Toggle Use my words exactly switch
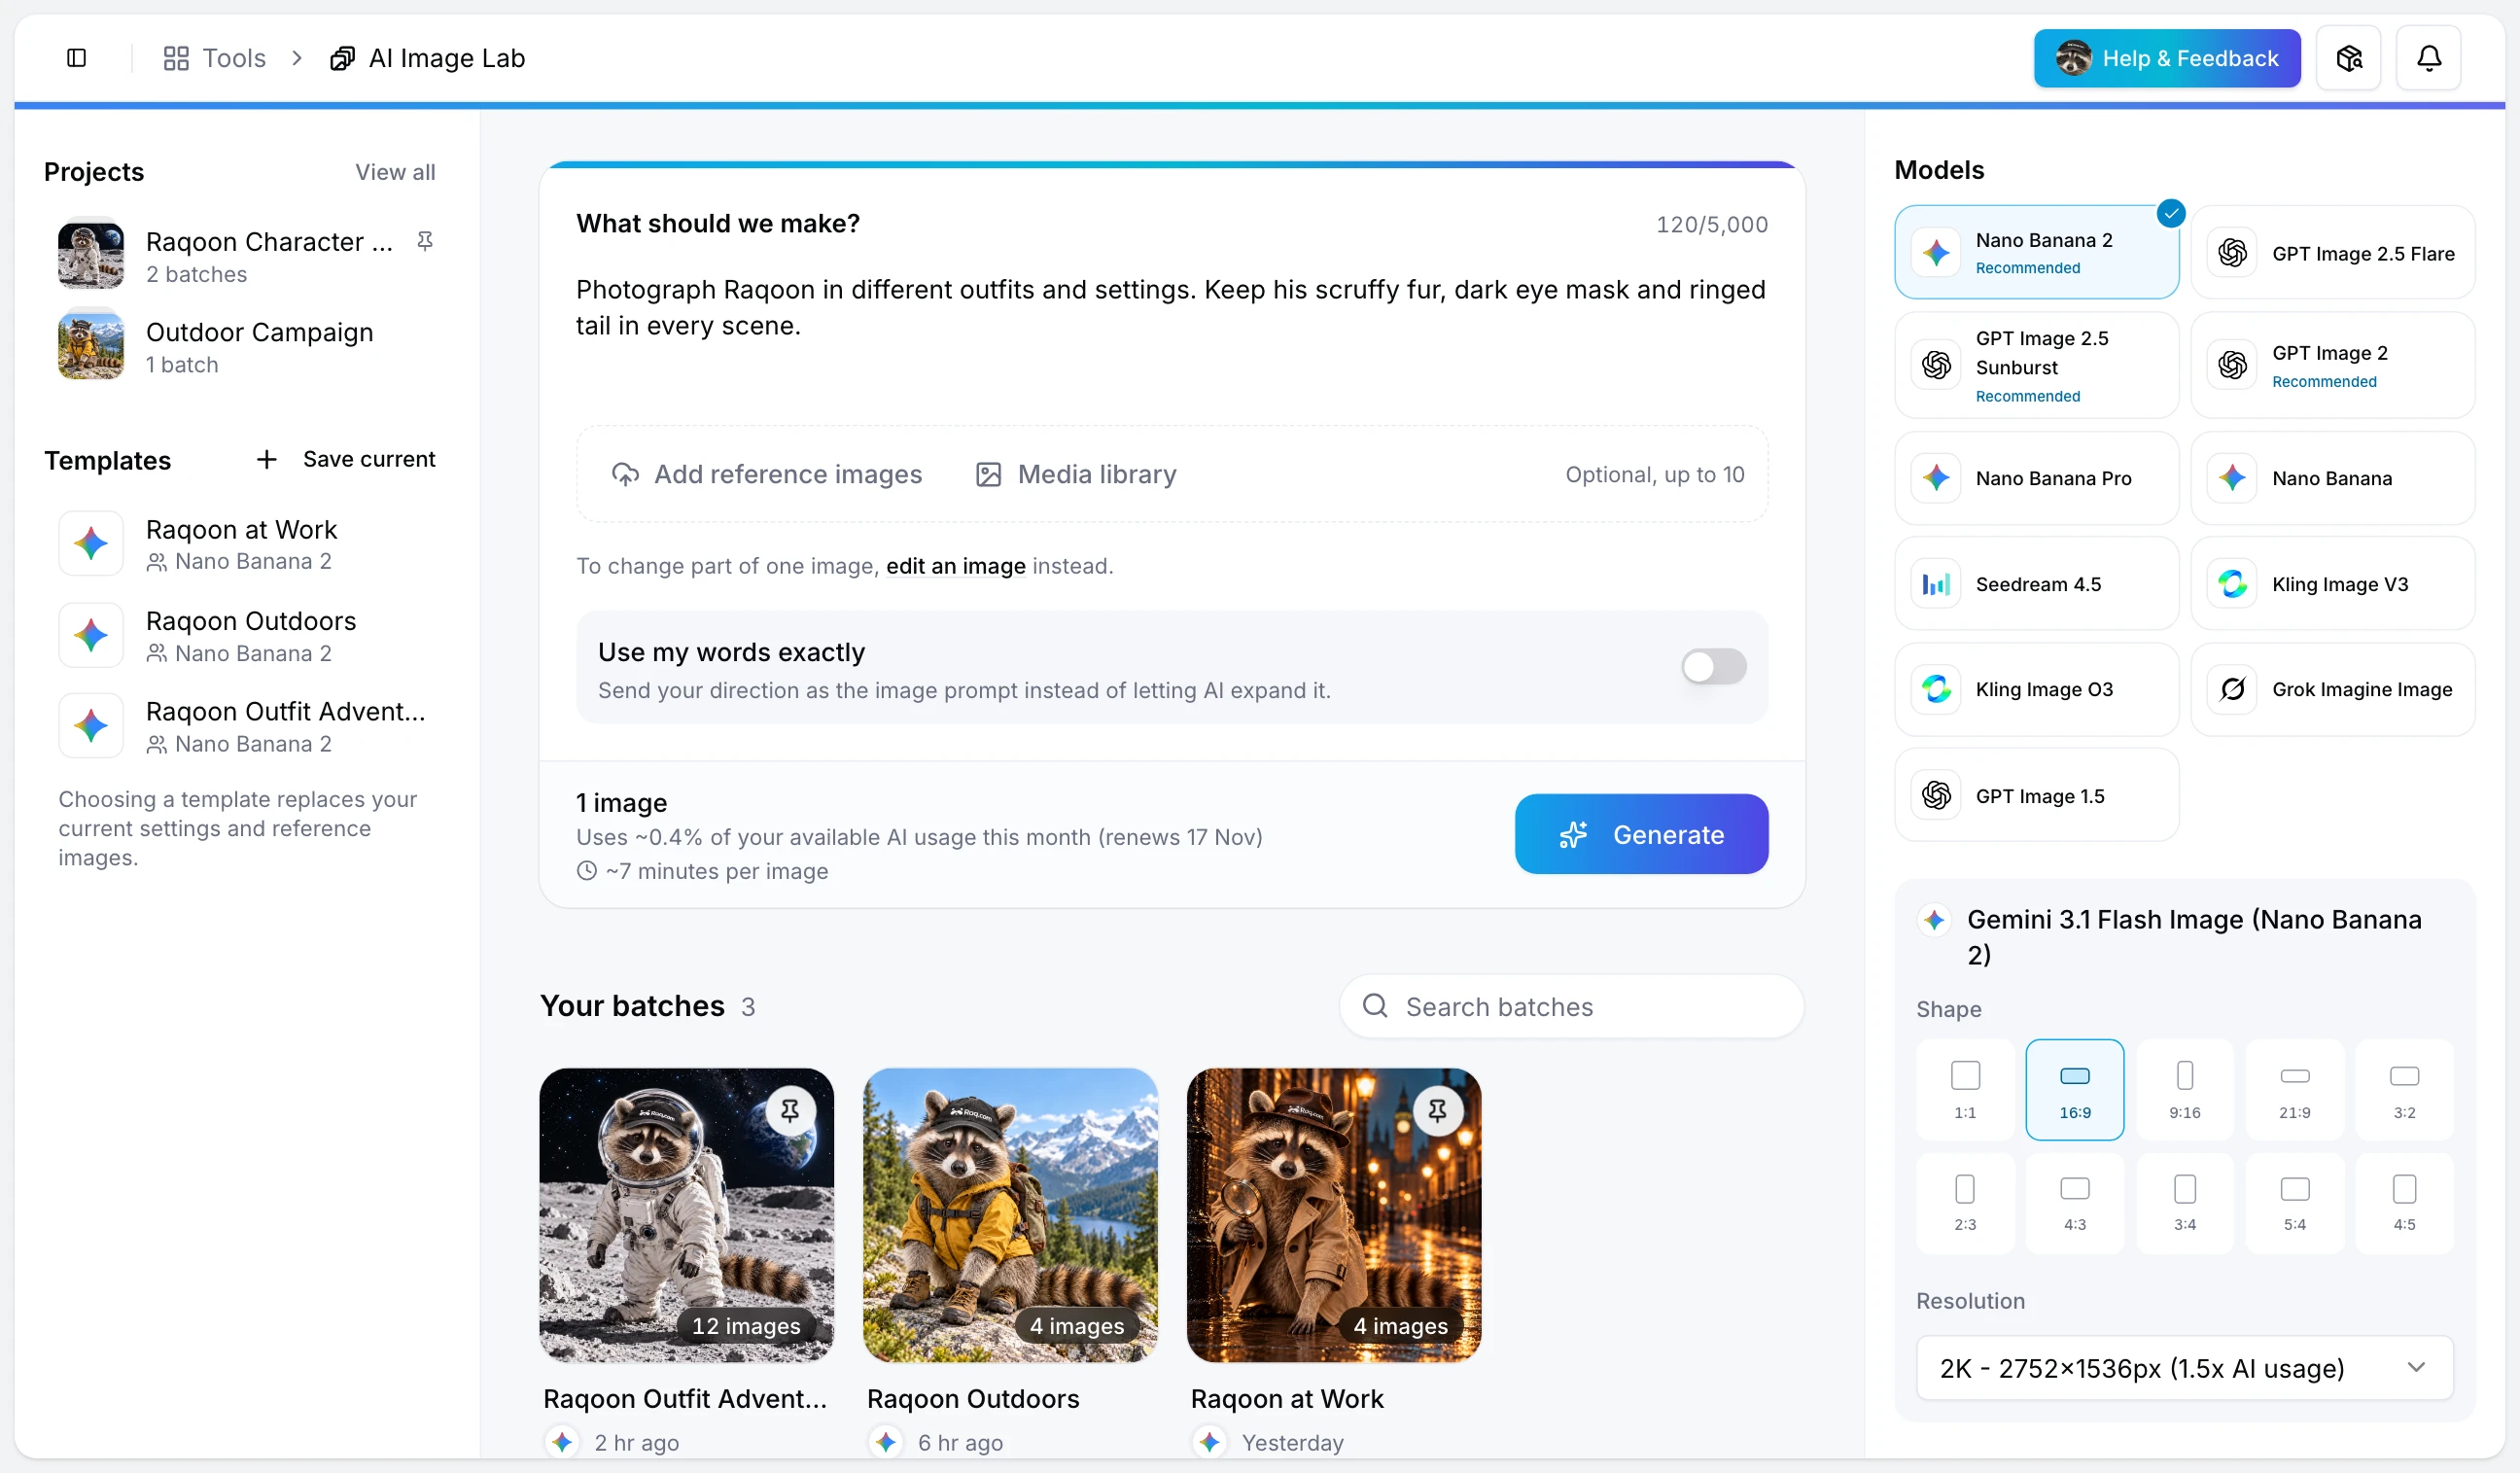 [x=1713, y=667]
